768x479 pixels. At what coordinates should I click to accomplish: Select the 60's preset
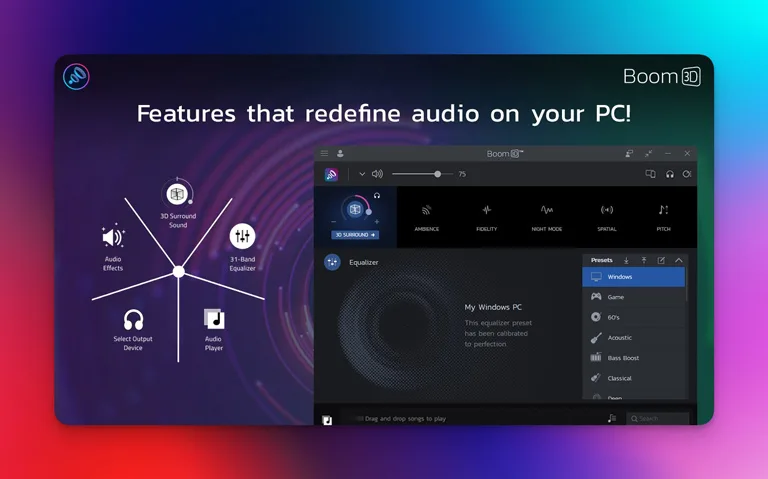[x=633, y=317]
